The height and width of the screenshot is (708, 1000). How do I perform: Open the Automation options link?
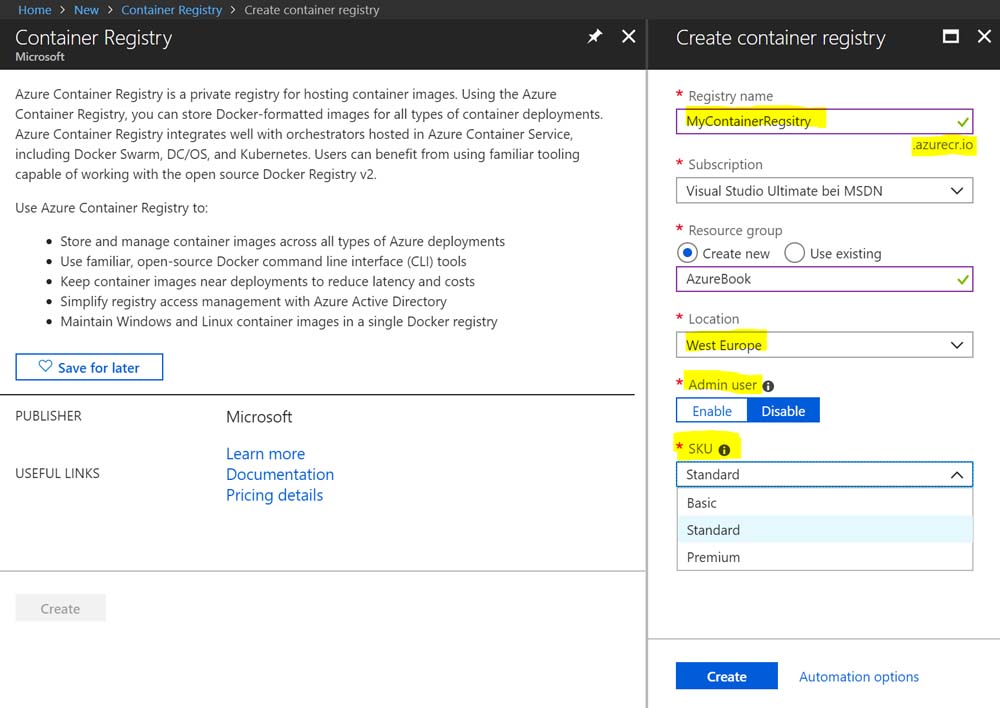(x=858, y=677)
